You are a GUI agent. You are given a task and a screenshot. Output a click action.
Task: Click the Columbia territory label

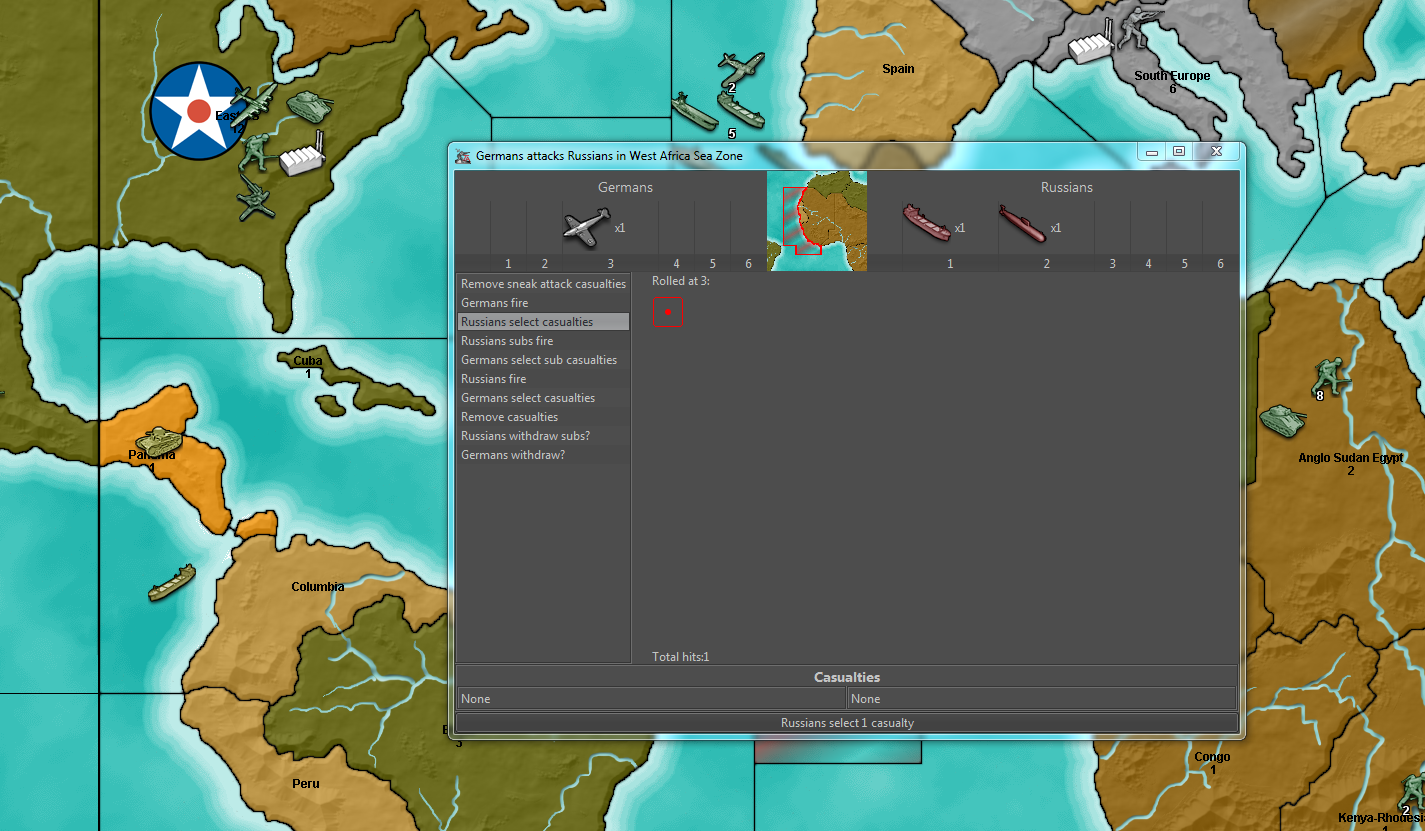point(318,587)
